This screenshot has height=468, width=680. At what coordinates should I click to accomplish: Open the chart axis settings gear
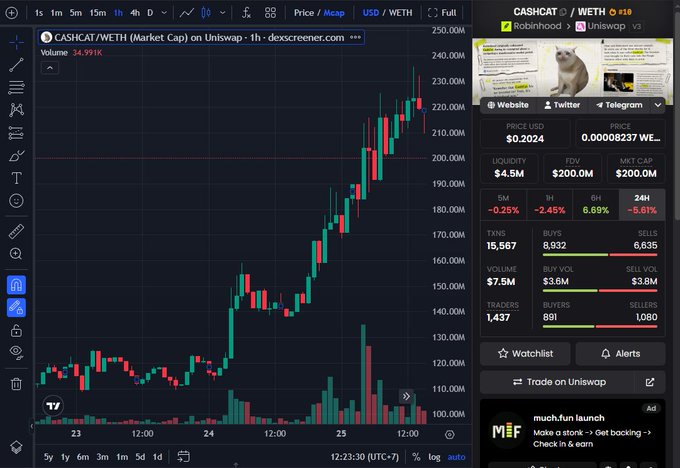[450, 434]
